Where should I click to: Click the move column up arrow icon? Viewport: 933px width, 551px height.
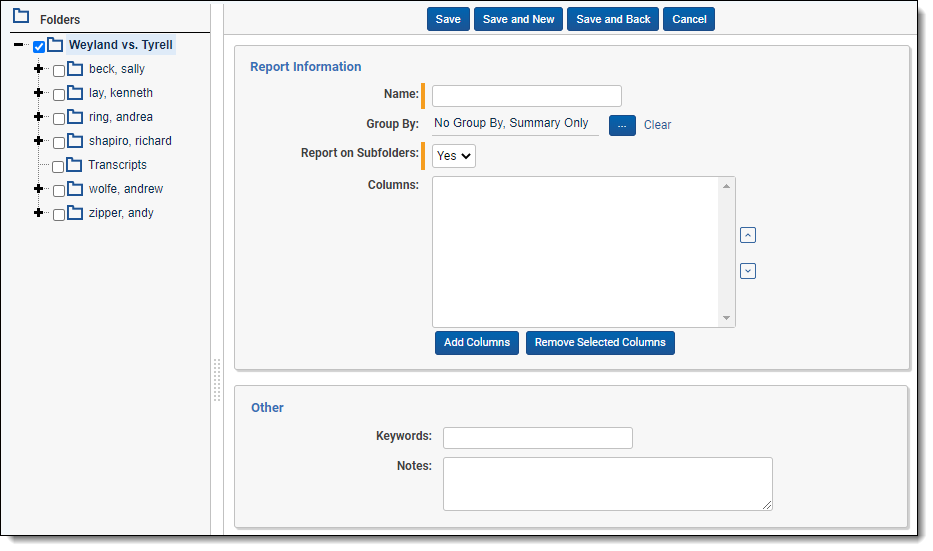tap(748, 235)
